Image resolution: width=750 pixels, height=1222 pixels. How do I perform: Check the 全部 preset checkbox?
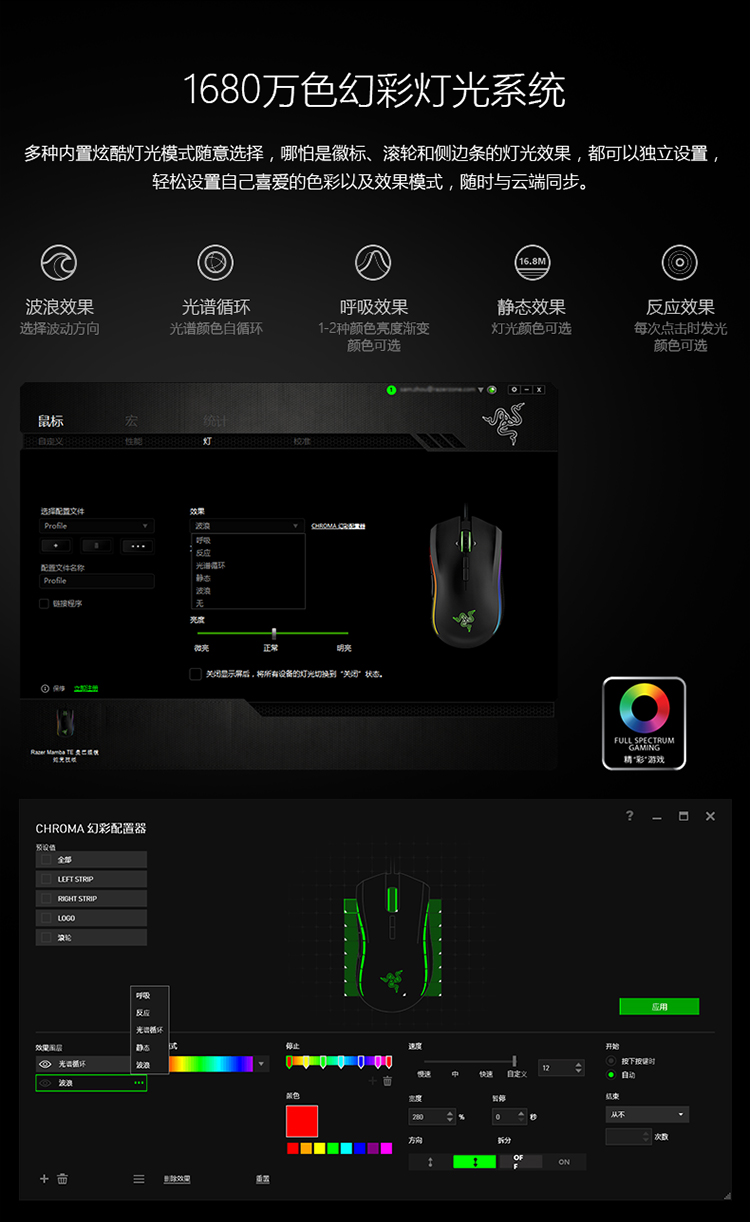pos(46,859)
